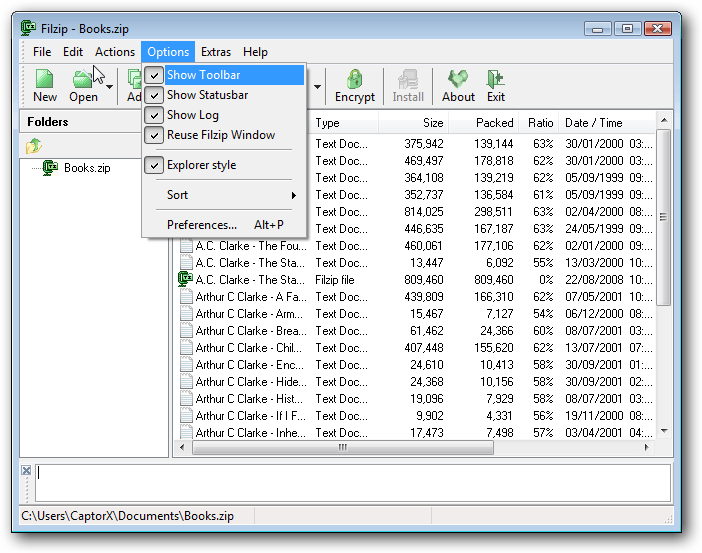Click the document icon of Arthur C Clarke - Inhe...
Viewport: 702px width, 553px height.
(186, 432)
